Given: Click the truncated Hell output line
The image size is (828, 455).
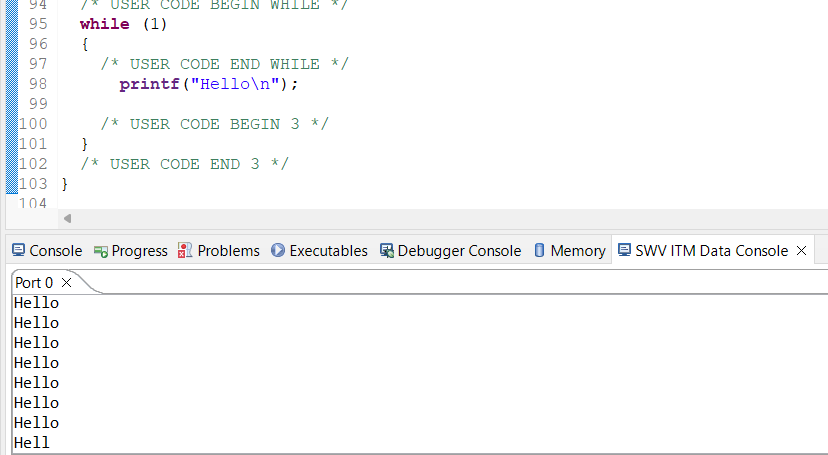Looking at the screenshot, I should coord(32,442).
